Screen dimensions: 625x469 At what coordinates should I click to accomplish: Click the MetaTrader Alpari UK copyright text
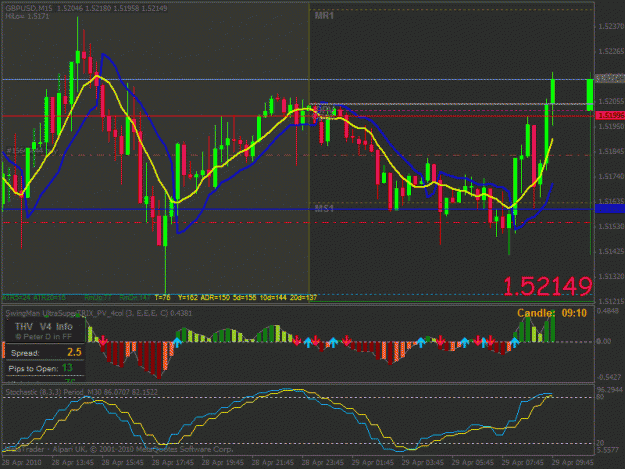[118, 449]
